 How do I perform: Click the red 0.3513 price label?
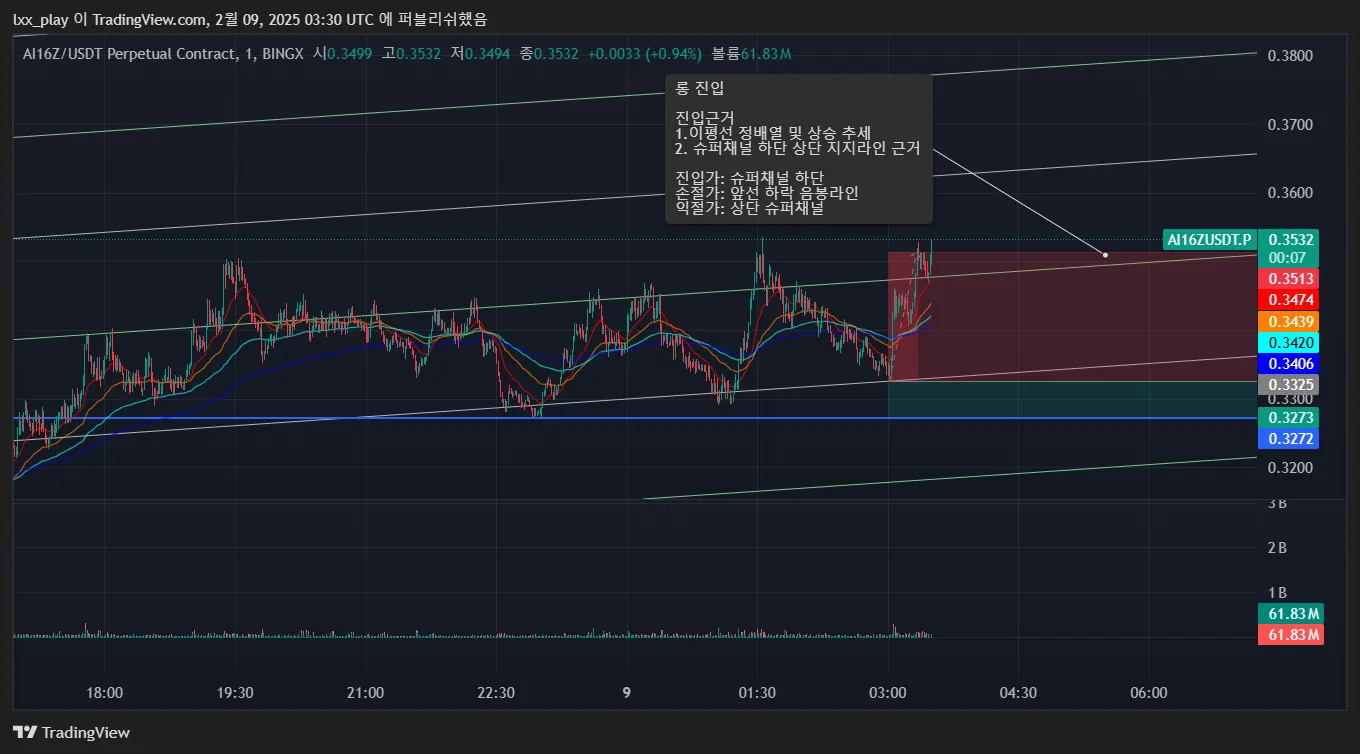pos(1290,278)
